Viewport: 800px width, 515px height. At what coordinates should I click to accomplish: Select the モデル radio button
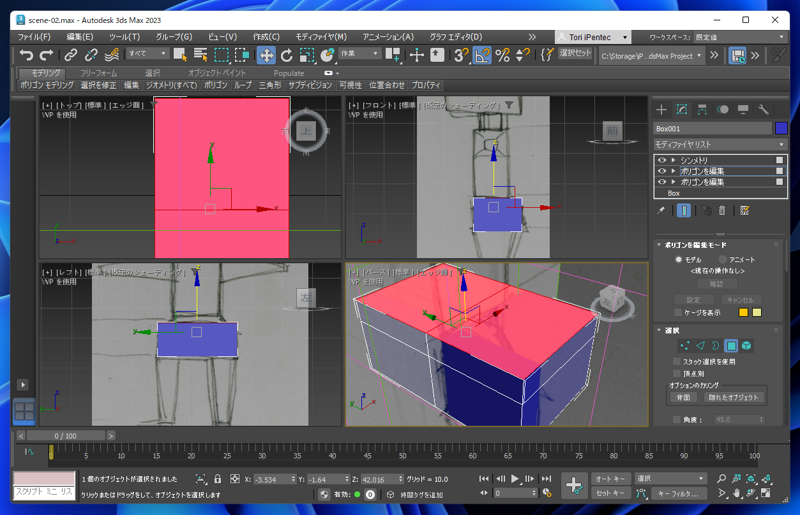[x=678, y=259]
